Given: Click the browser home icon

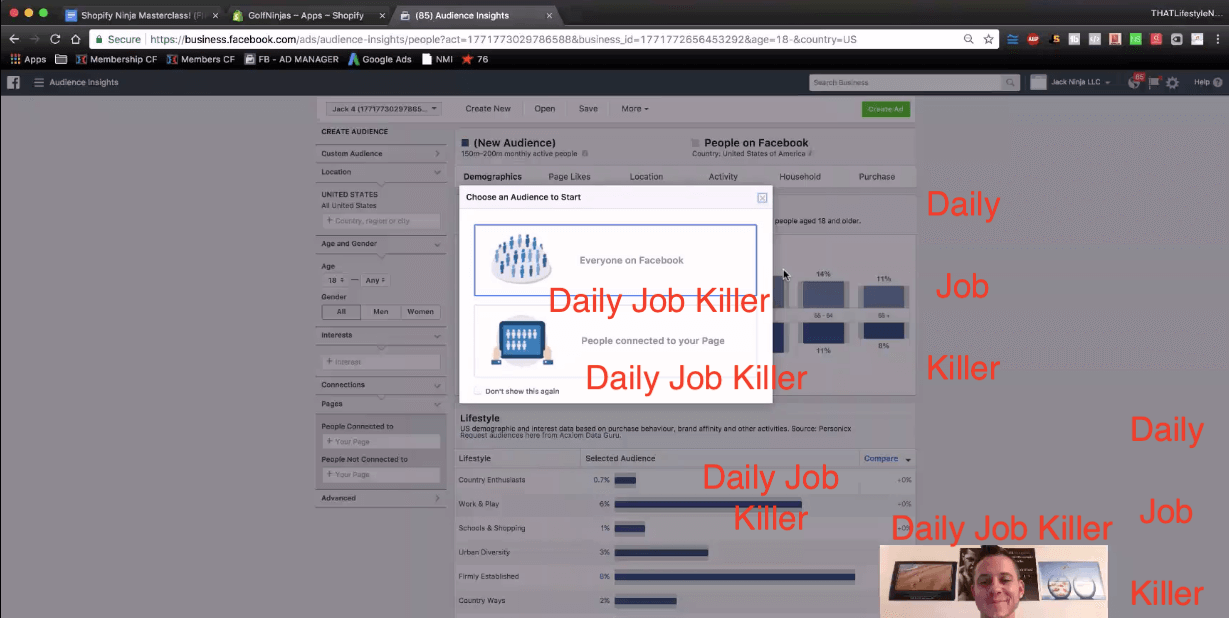Looking at the screenshot, I should pyautogui.click(x=75, y=39).
